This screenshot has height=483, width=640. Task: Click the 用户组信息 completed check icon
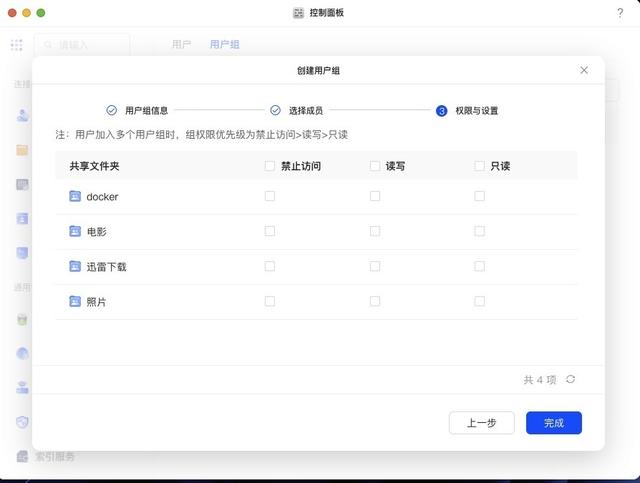pyautogui.click(x=111, y=110)
